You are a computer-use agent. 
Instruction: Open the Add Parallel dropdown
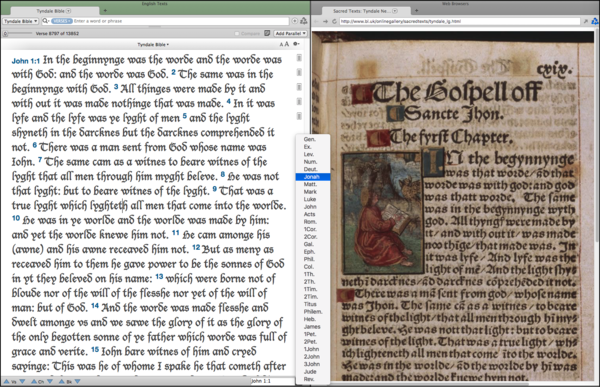[290, 33]
